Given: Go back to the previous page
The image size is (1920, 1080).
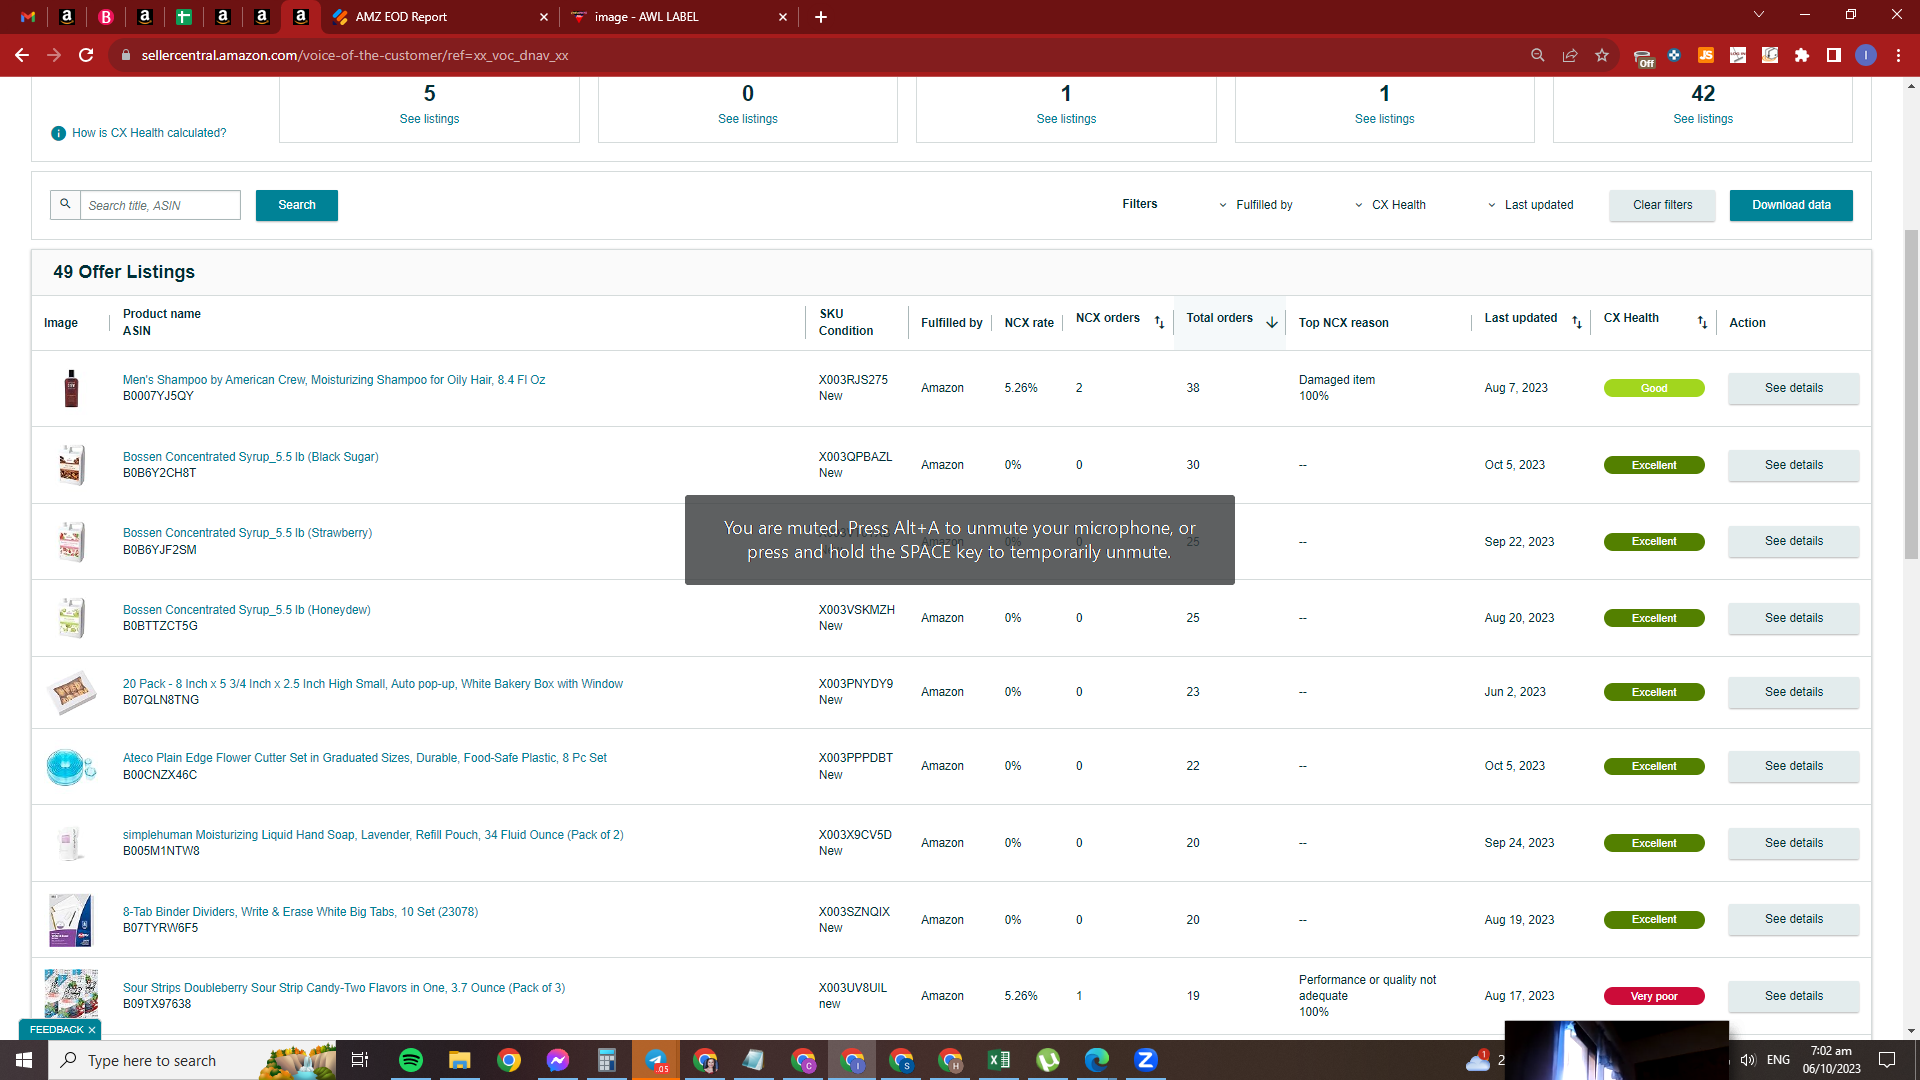Looking at the screenshot, I should [x=22, y=55].
